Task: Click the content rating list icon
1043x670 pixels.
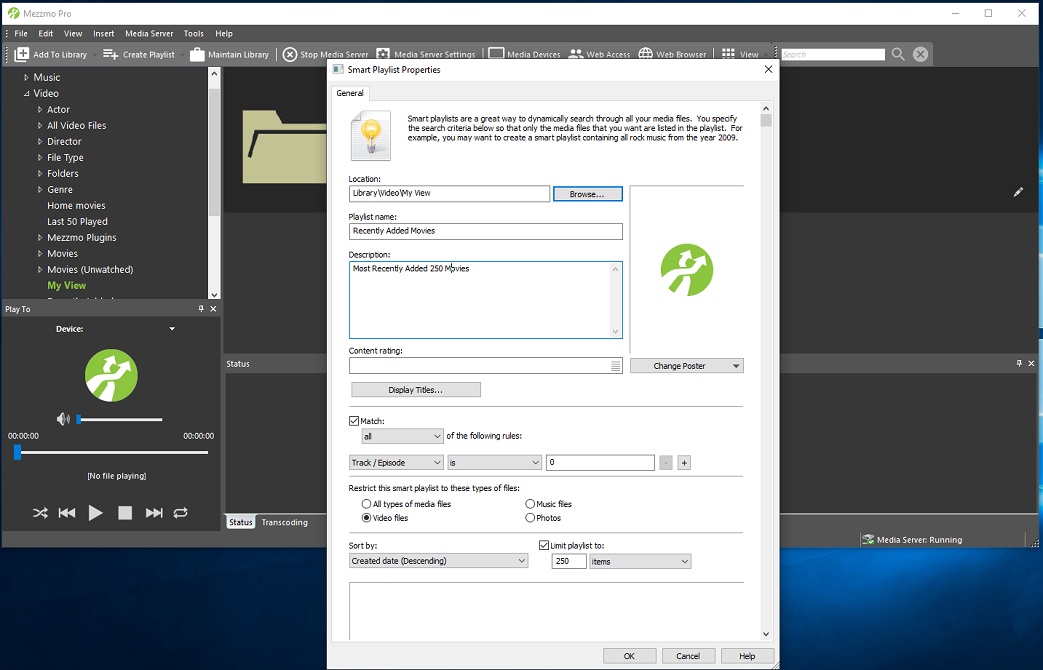Action: click(615, 366)
